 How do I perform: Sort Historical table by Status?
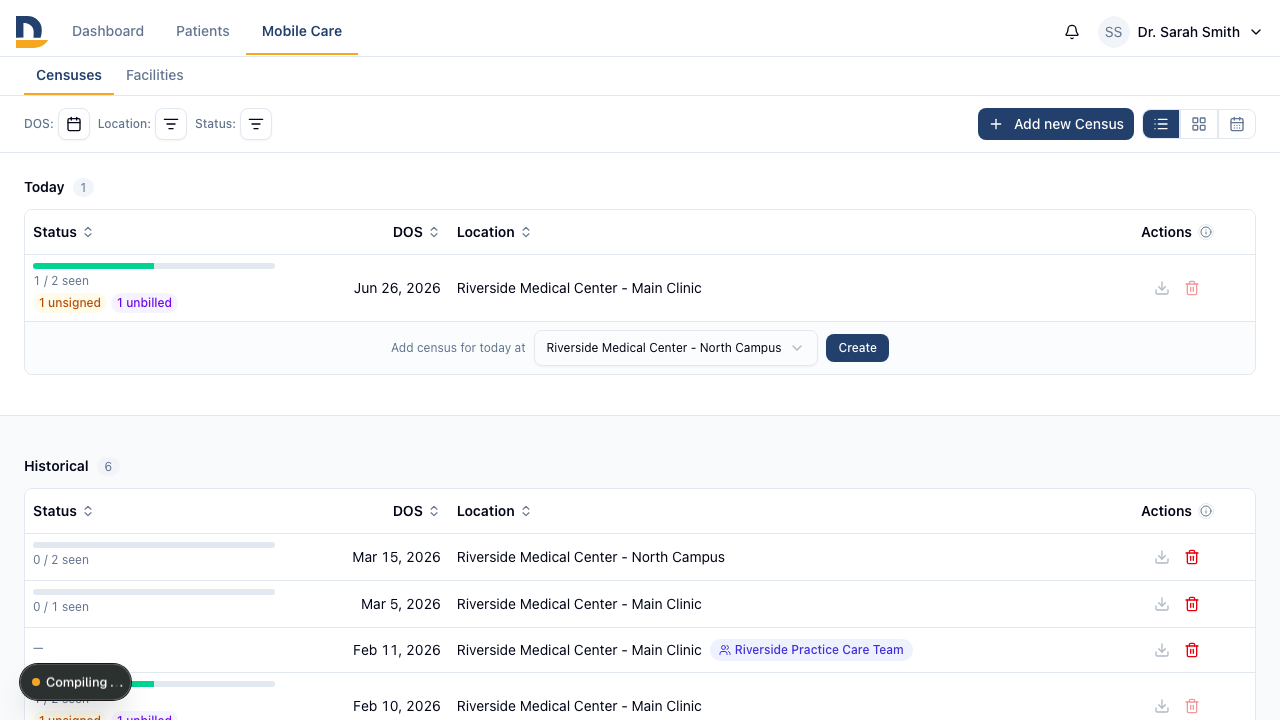coord(63,511)
